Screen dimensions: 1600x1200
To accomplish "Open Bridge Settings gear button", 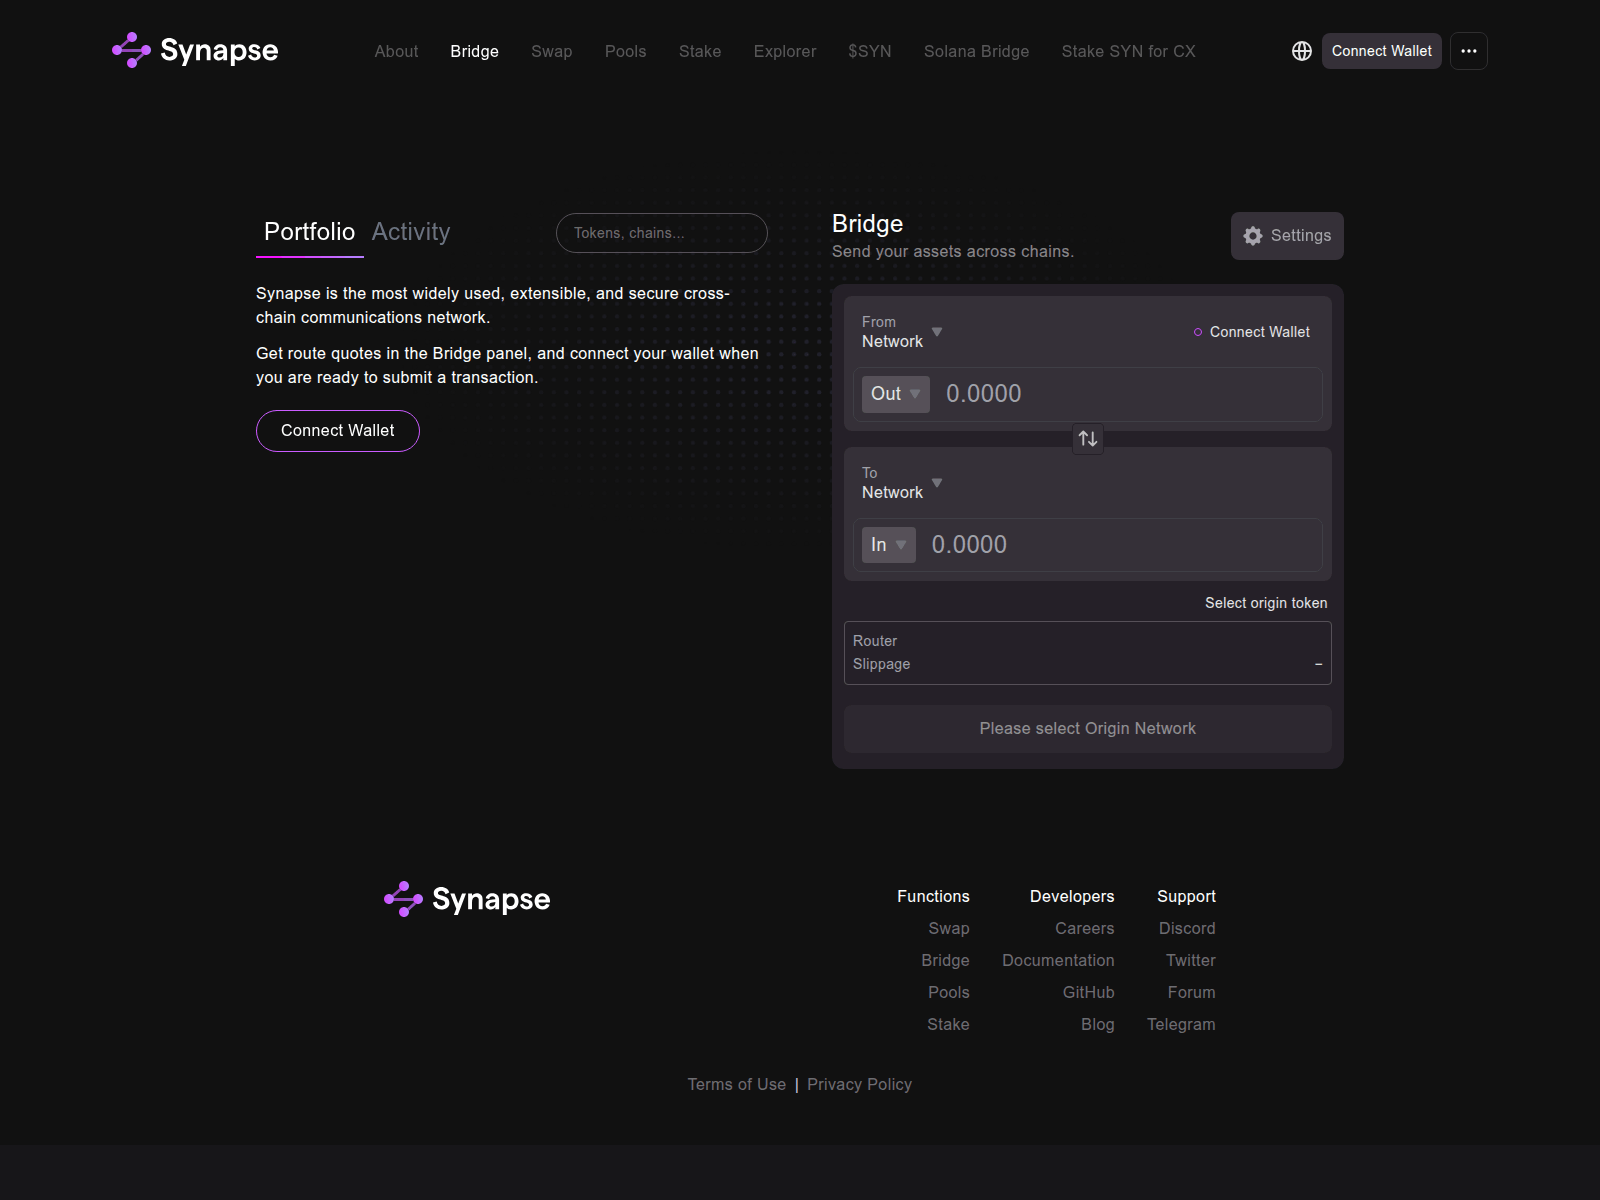I will [x=1287, y=236].
